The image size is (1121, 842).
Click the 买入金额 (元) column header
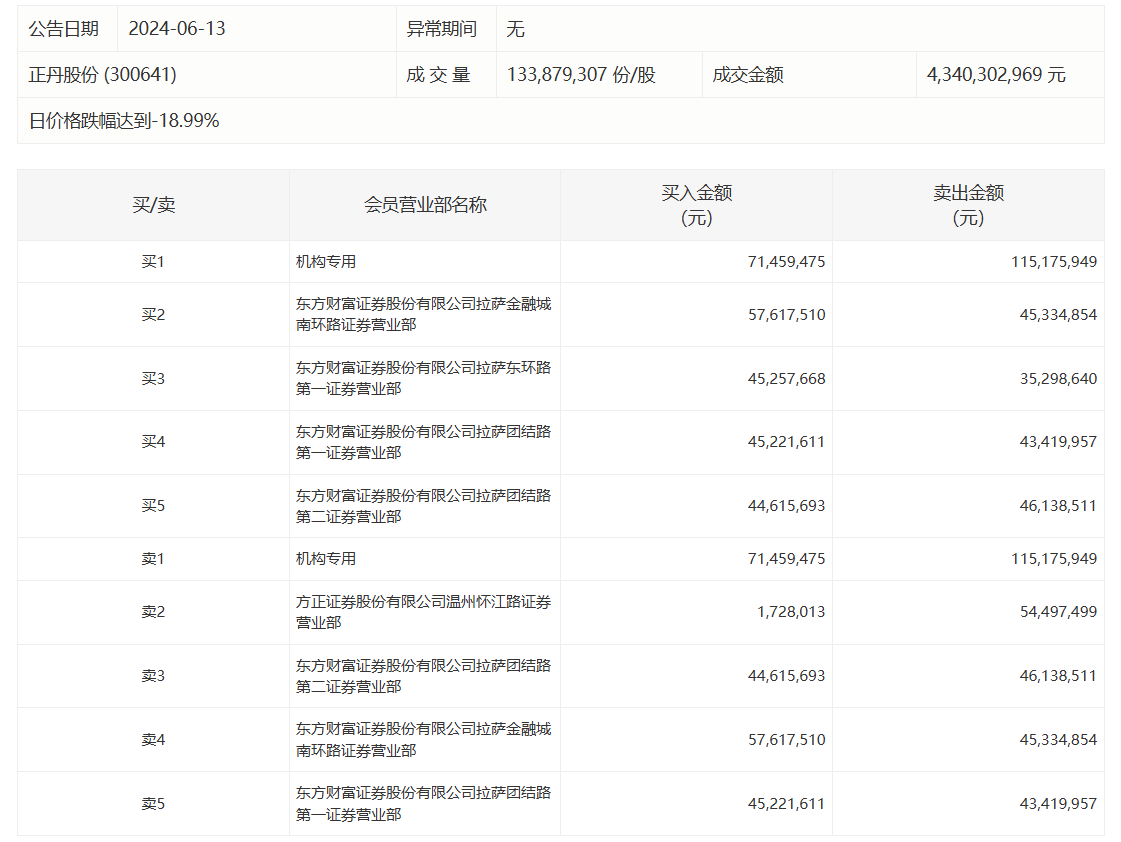click(696, 205)
